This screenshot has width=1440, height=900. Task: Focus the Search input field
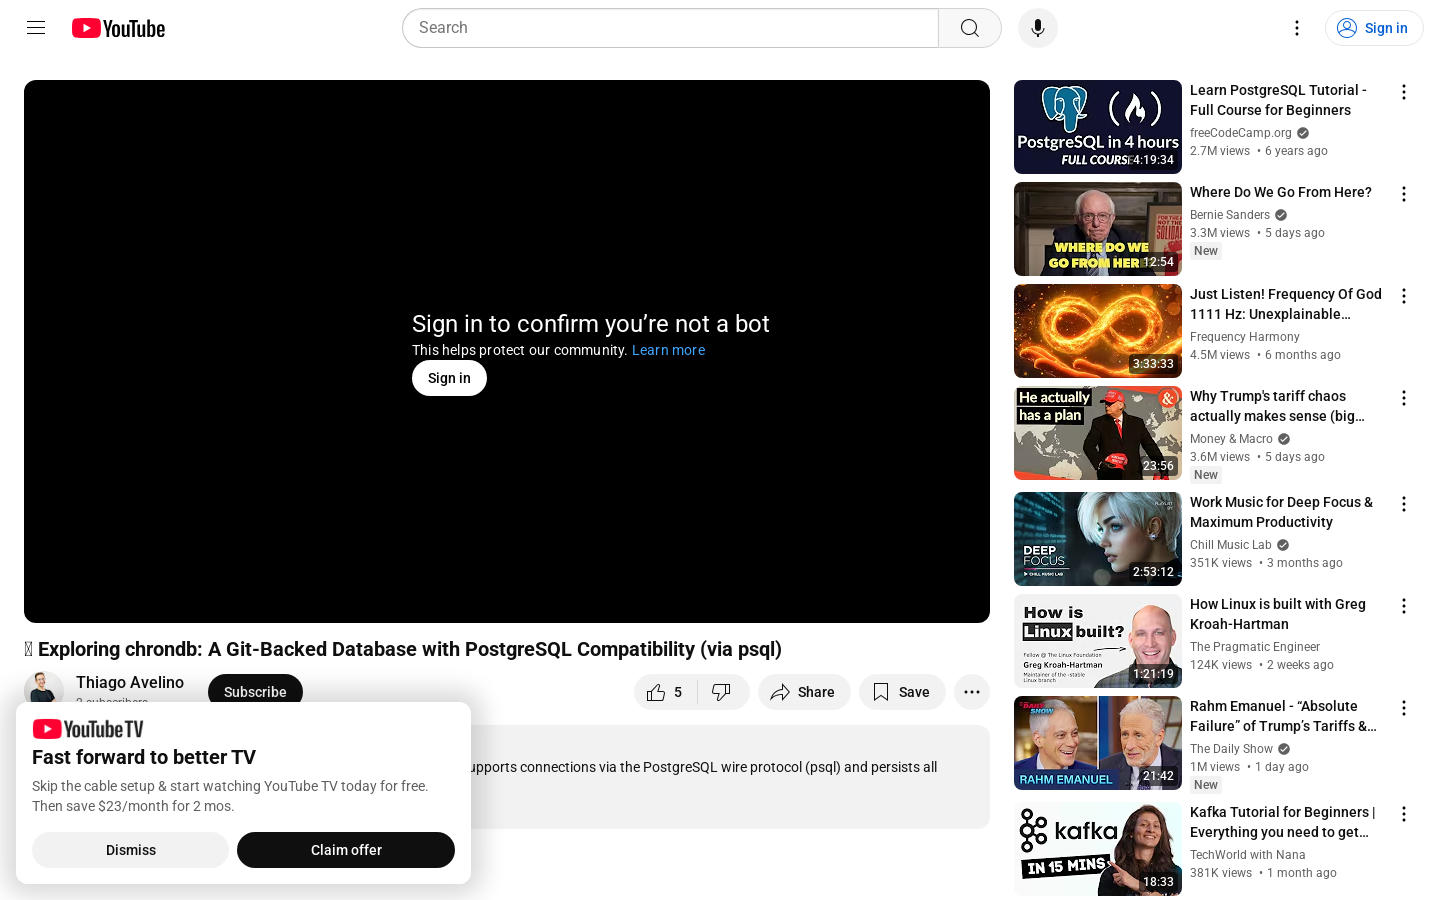click(x=671, y=28)
